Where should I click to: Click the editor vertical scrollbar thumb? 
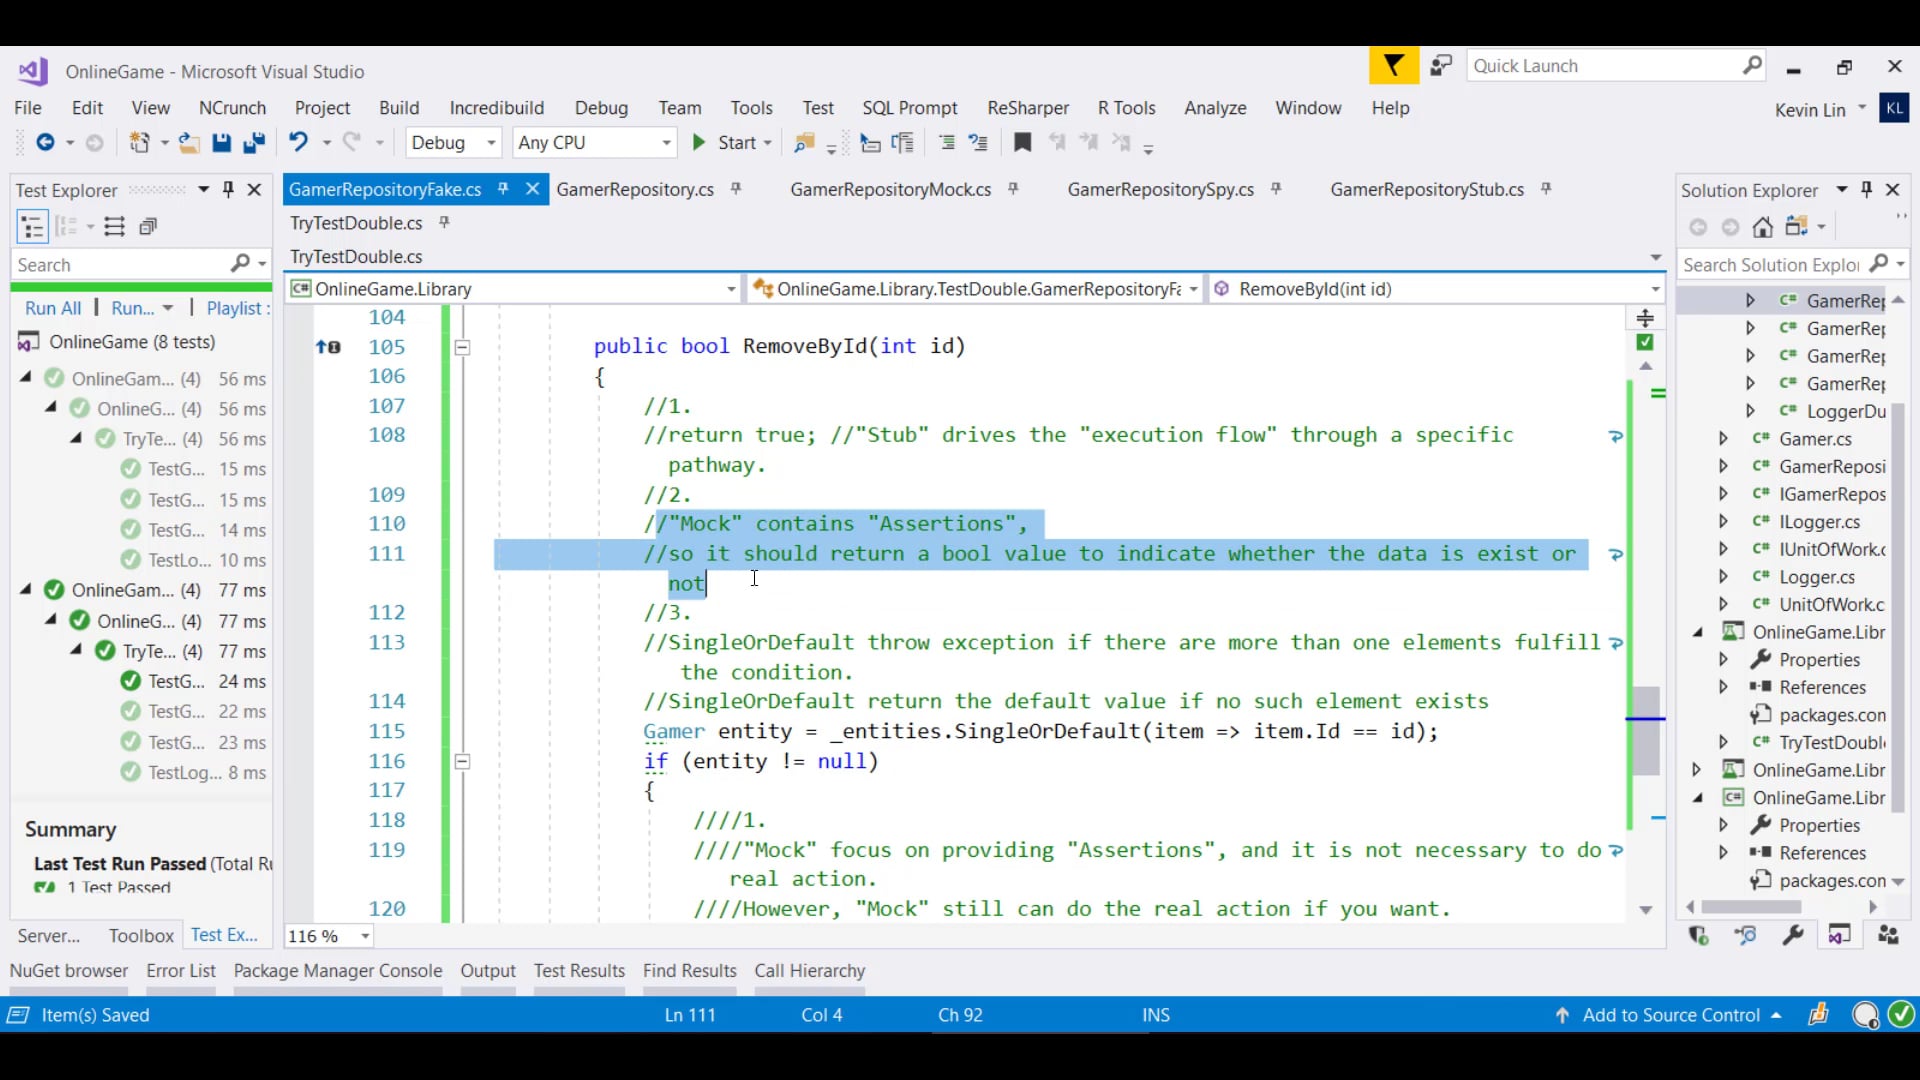coord(1646,730)
